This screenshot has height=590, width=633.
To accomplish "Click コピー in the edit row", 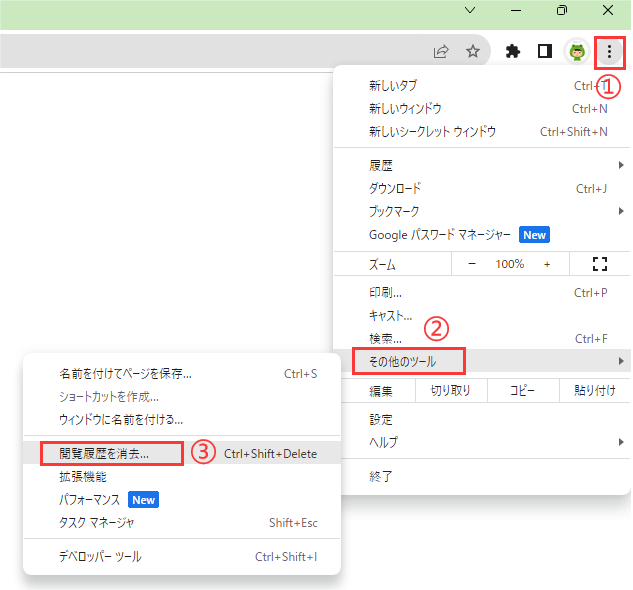I will (523, 391).
